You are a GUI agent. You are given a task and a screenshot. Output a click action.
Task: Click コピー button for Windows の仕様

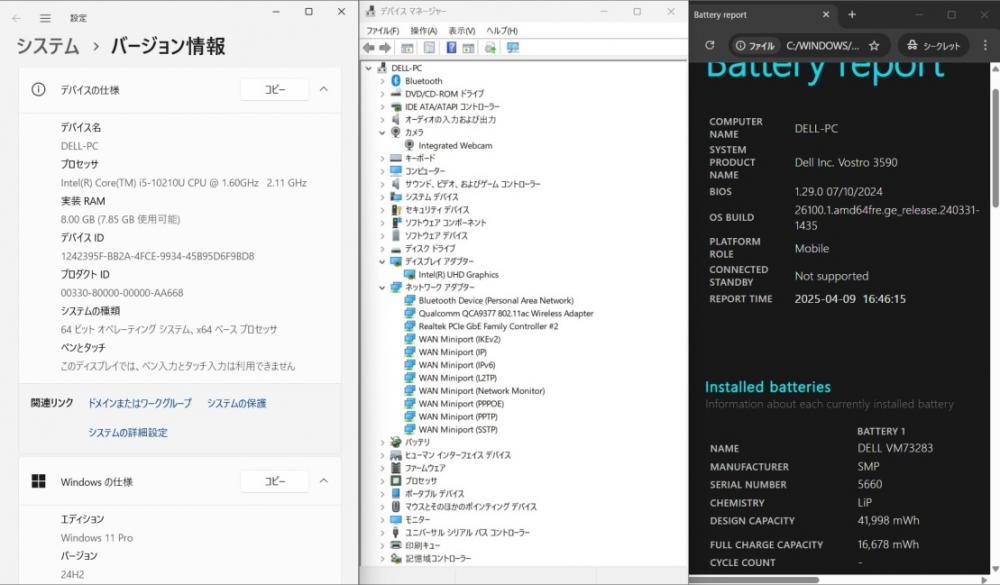pyautogui.click(x=275, y=481)
